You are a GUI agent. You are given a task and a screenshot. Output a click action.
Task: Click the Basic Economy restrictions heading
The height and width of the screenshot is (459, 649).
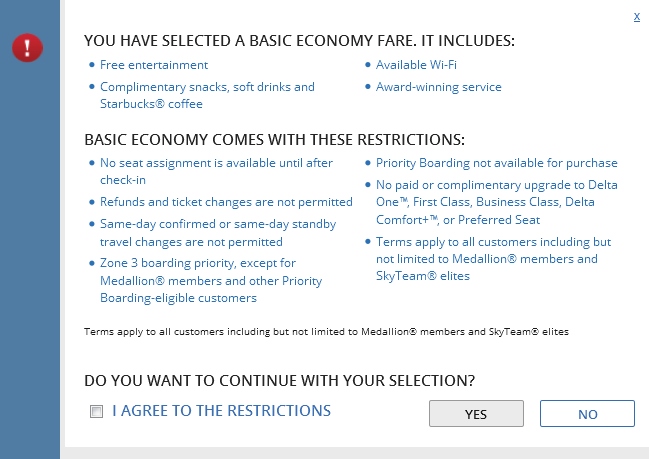tap(274, 140)
